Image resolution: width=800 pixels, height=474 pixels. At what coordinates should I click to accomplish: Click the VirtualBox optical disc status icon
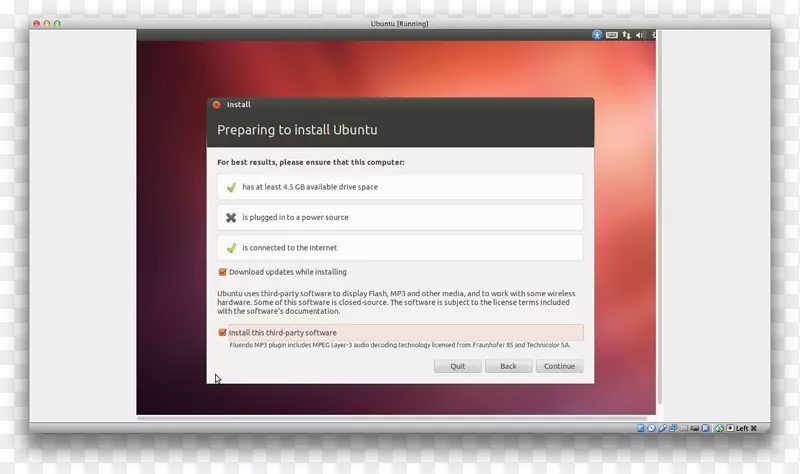point(652,428)
